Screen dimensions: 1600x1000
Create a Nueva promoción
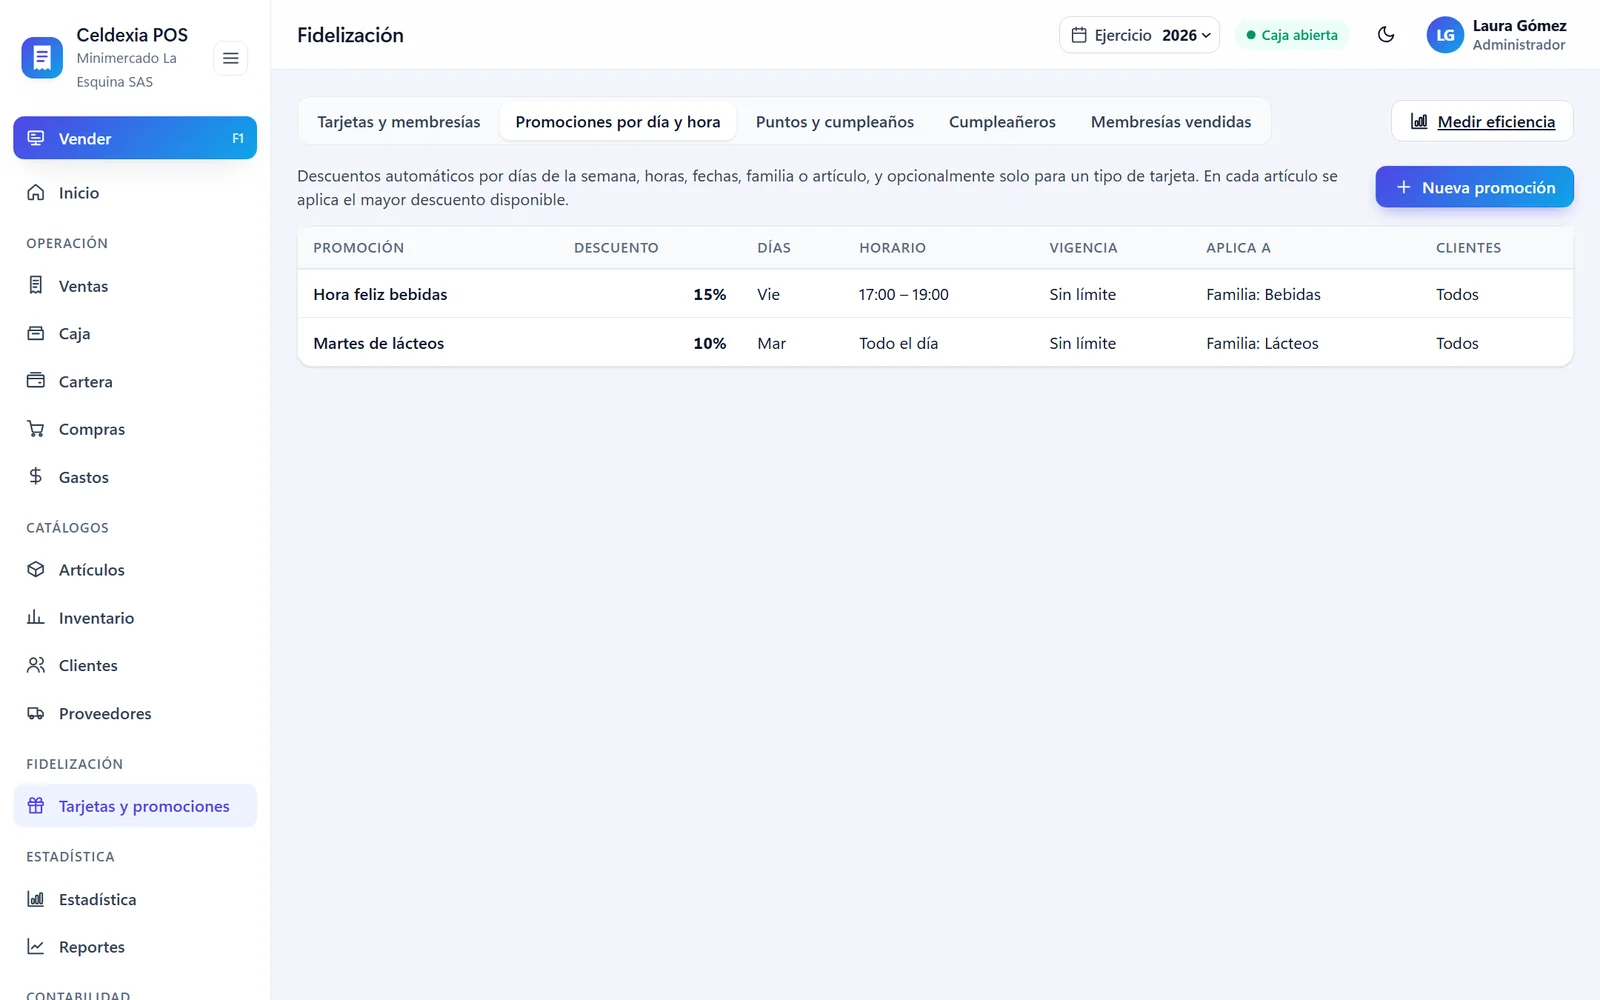(1475, 187)
